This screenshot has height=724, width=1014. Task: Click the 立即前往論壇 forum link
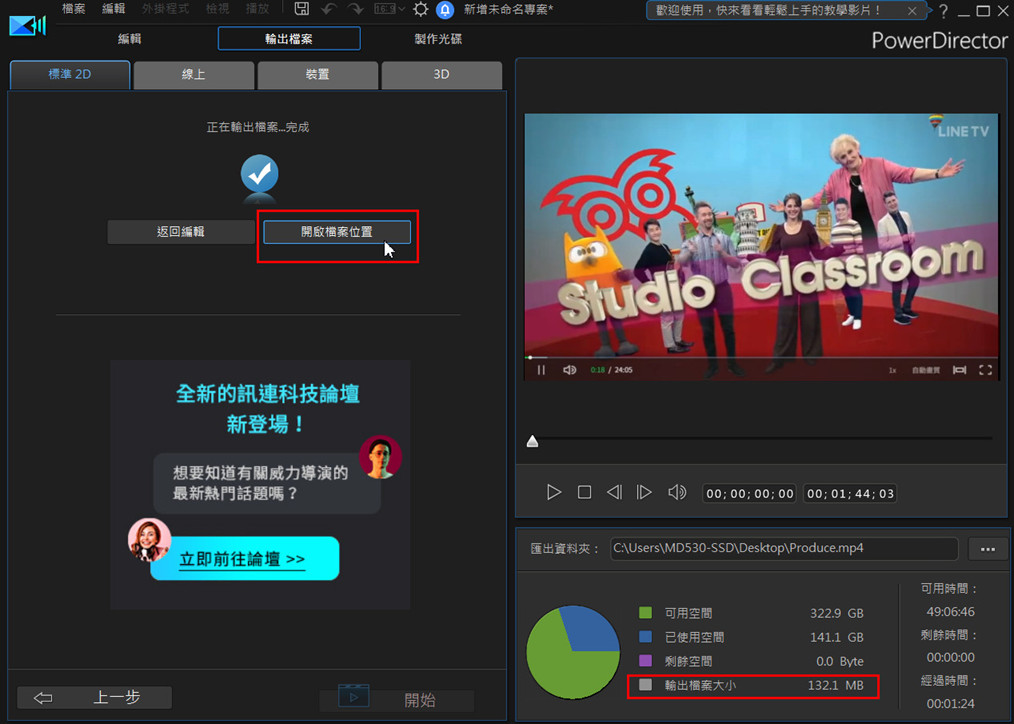point(243,559)
